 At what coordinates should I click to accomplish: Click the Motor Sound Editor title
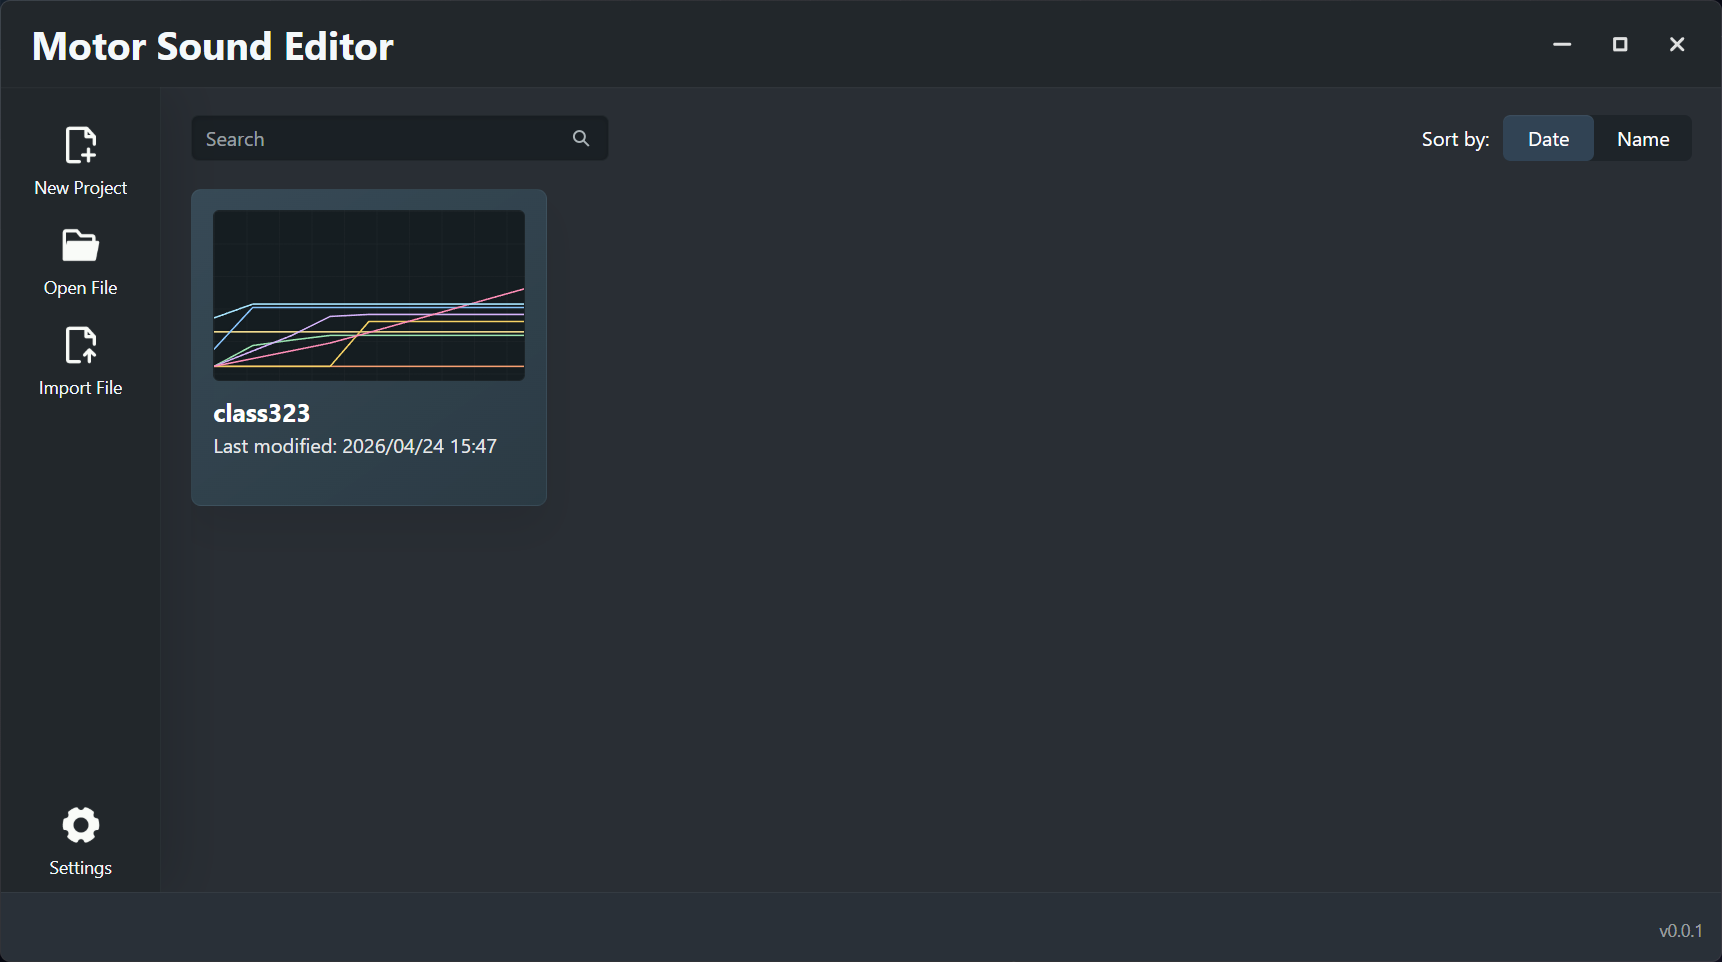tap(212, 46)
